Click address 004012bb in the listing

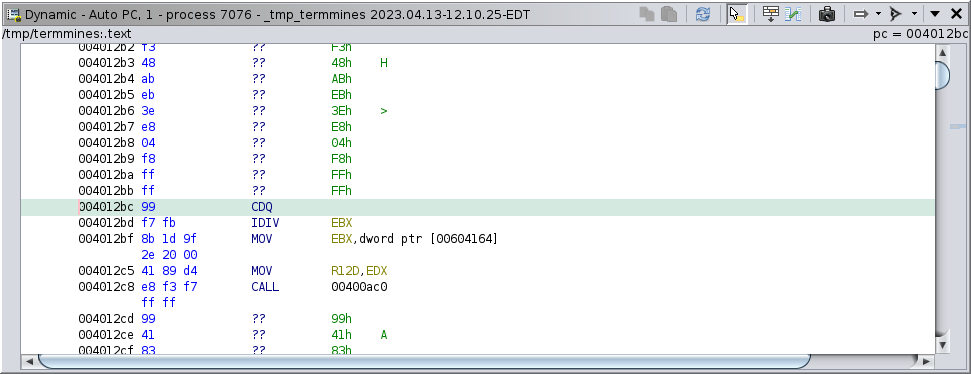tap(107, 191)
